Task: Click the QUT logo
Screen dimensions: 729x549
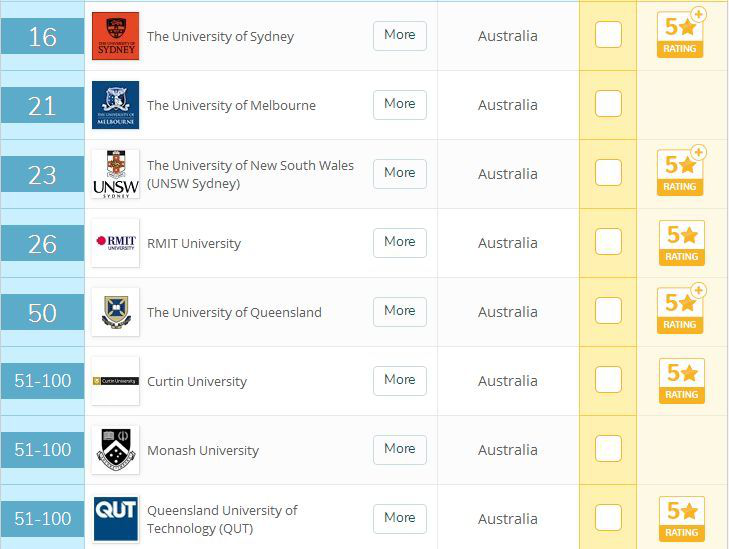Action: tap(115, 519)
